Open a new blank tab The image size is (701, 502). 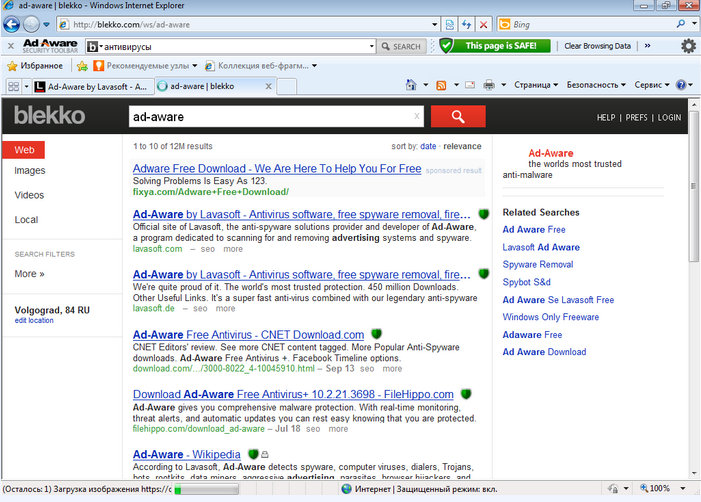287,86
